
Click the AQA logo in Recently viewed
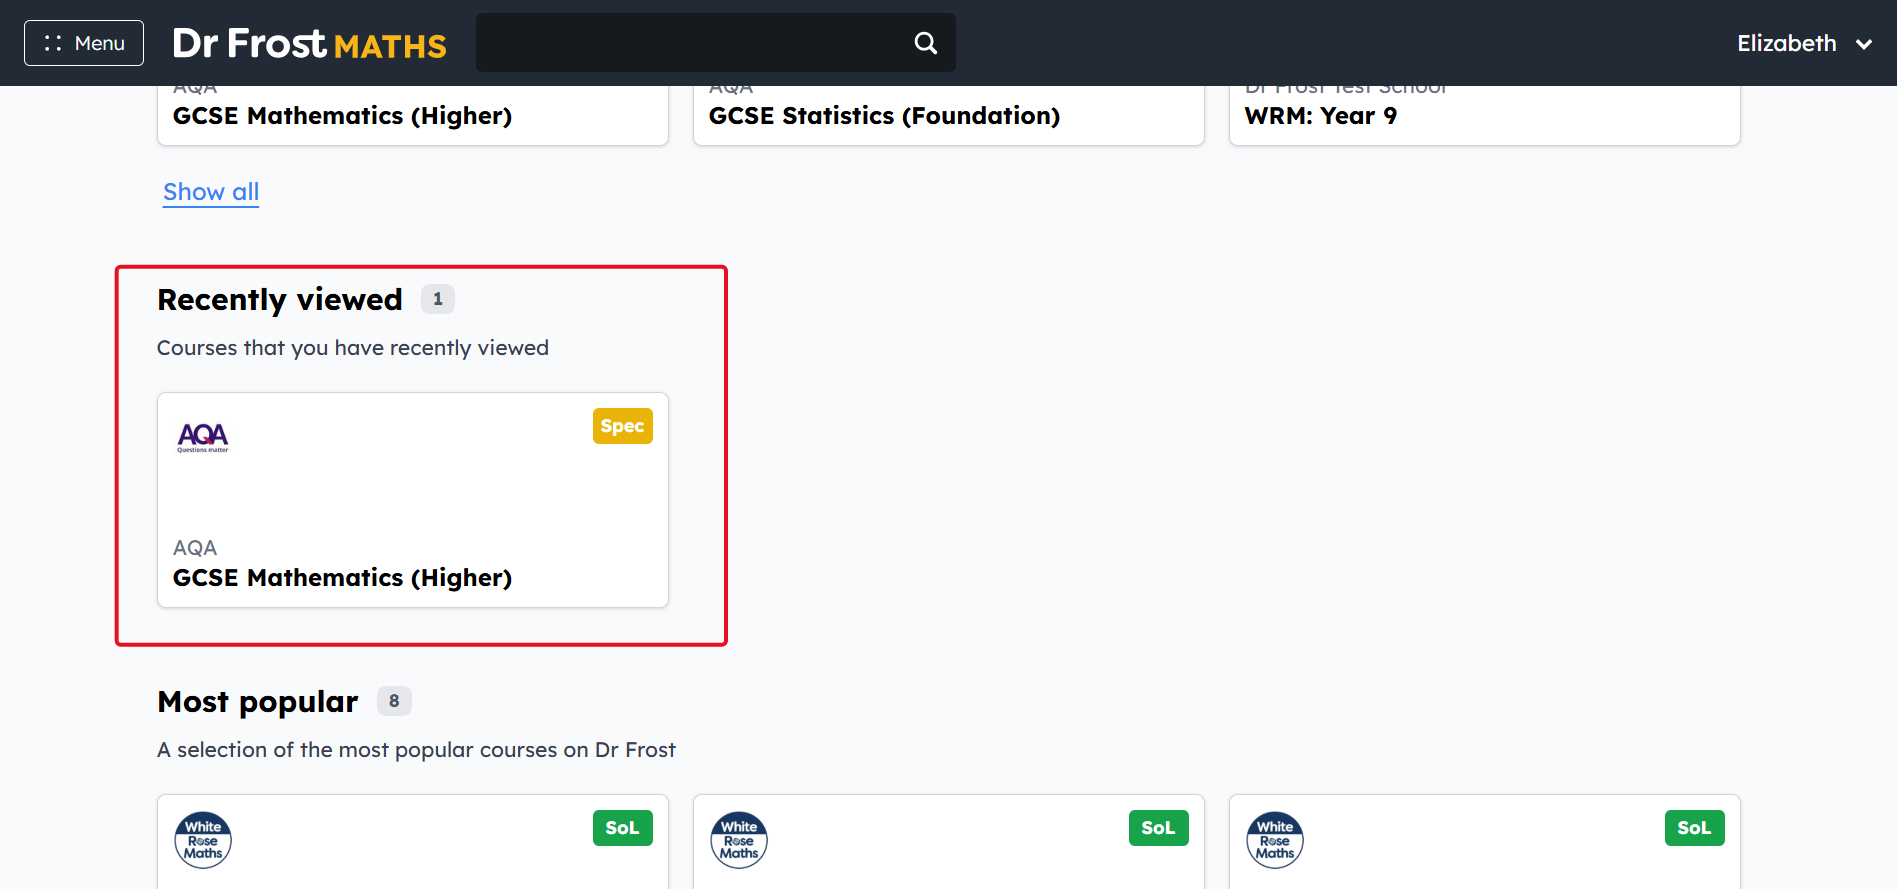(x=203, y=438)
